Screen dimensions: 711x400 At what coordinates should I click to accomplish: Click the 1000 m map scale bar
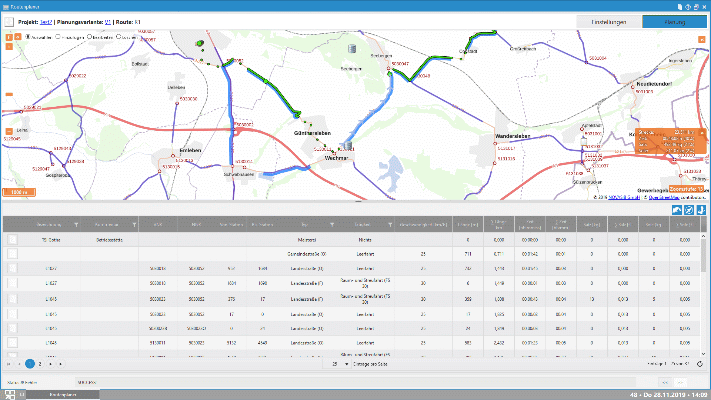click(17, 191)
